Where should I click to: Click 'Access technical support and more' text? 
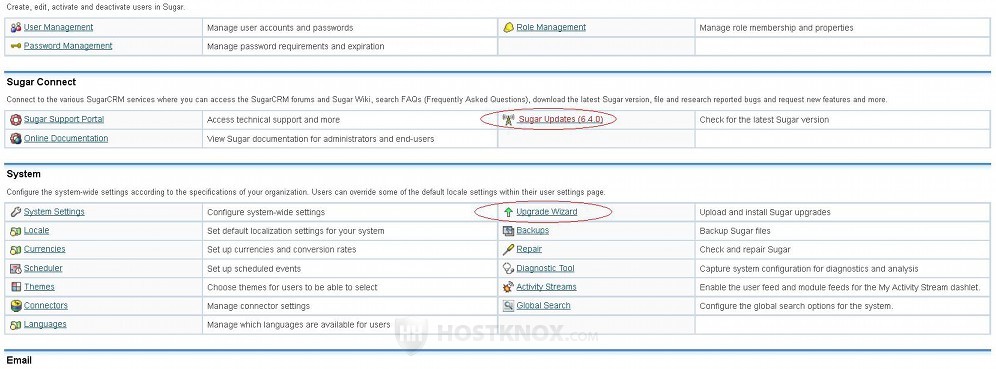coord(273,120)
